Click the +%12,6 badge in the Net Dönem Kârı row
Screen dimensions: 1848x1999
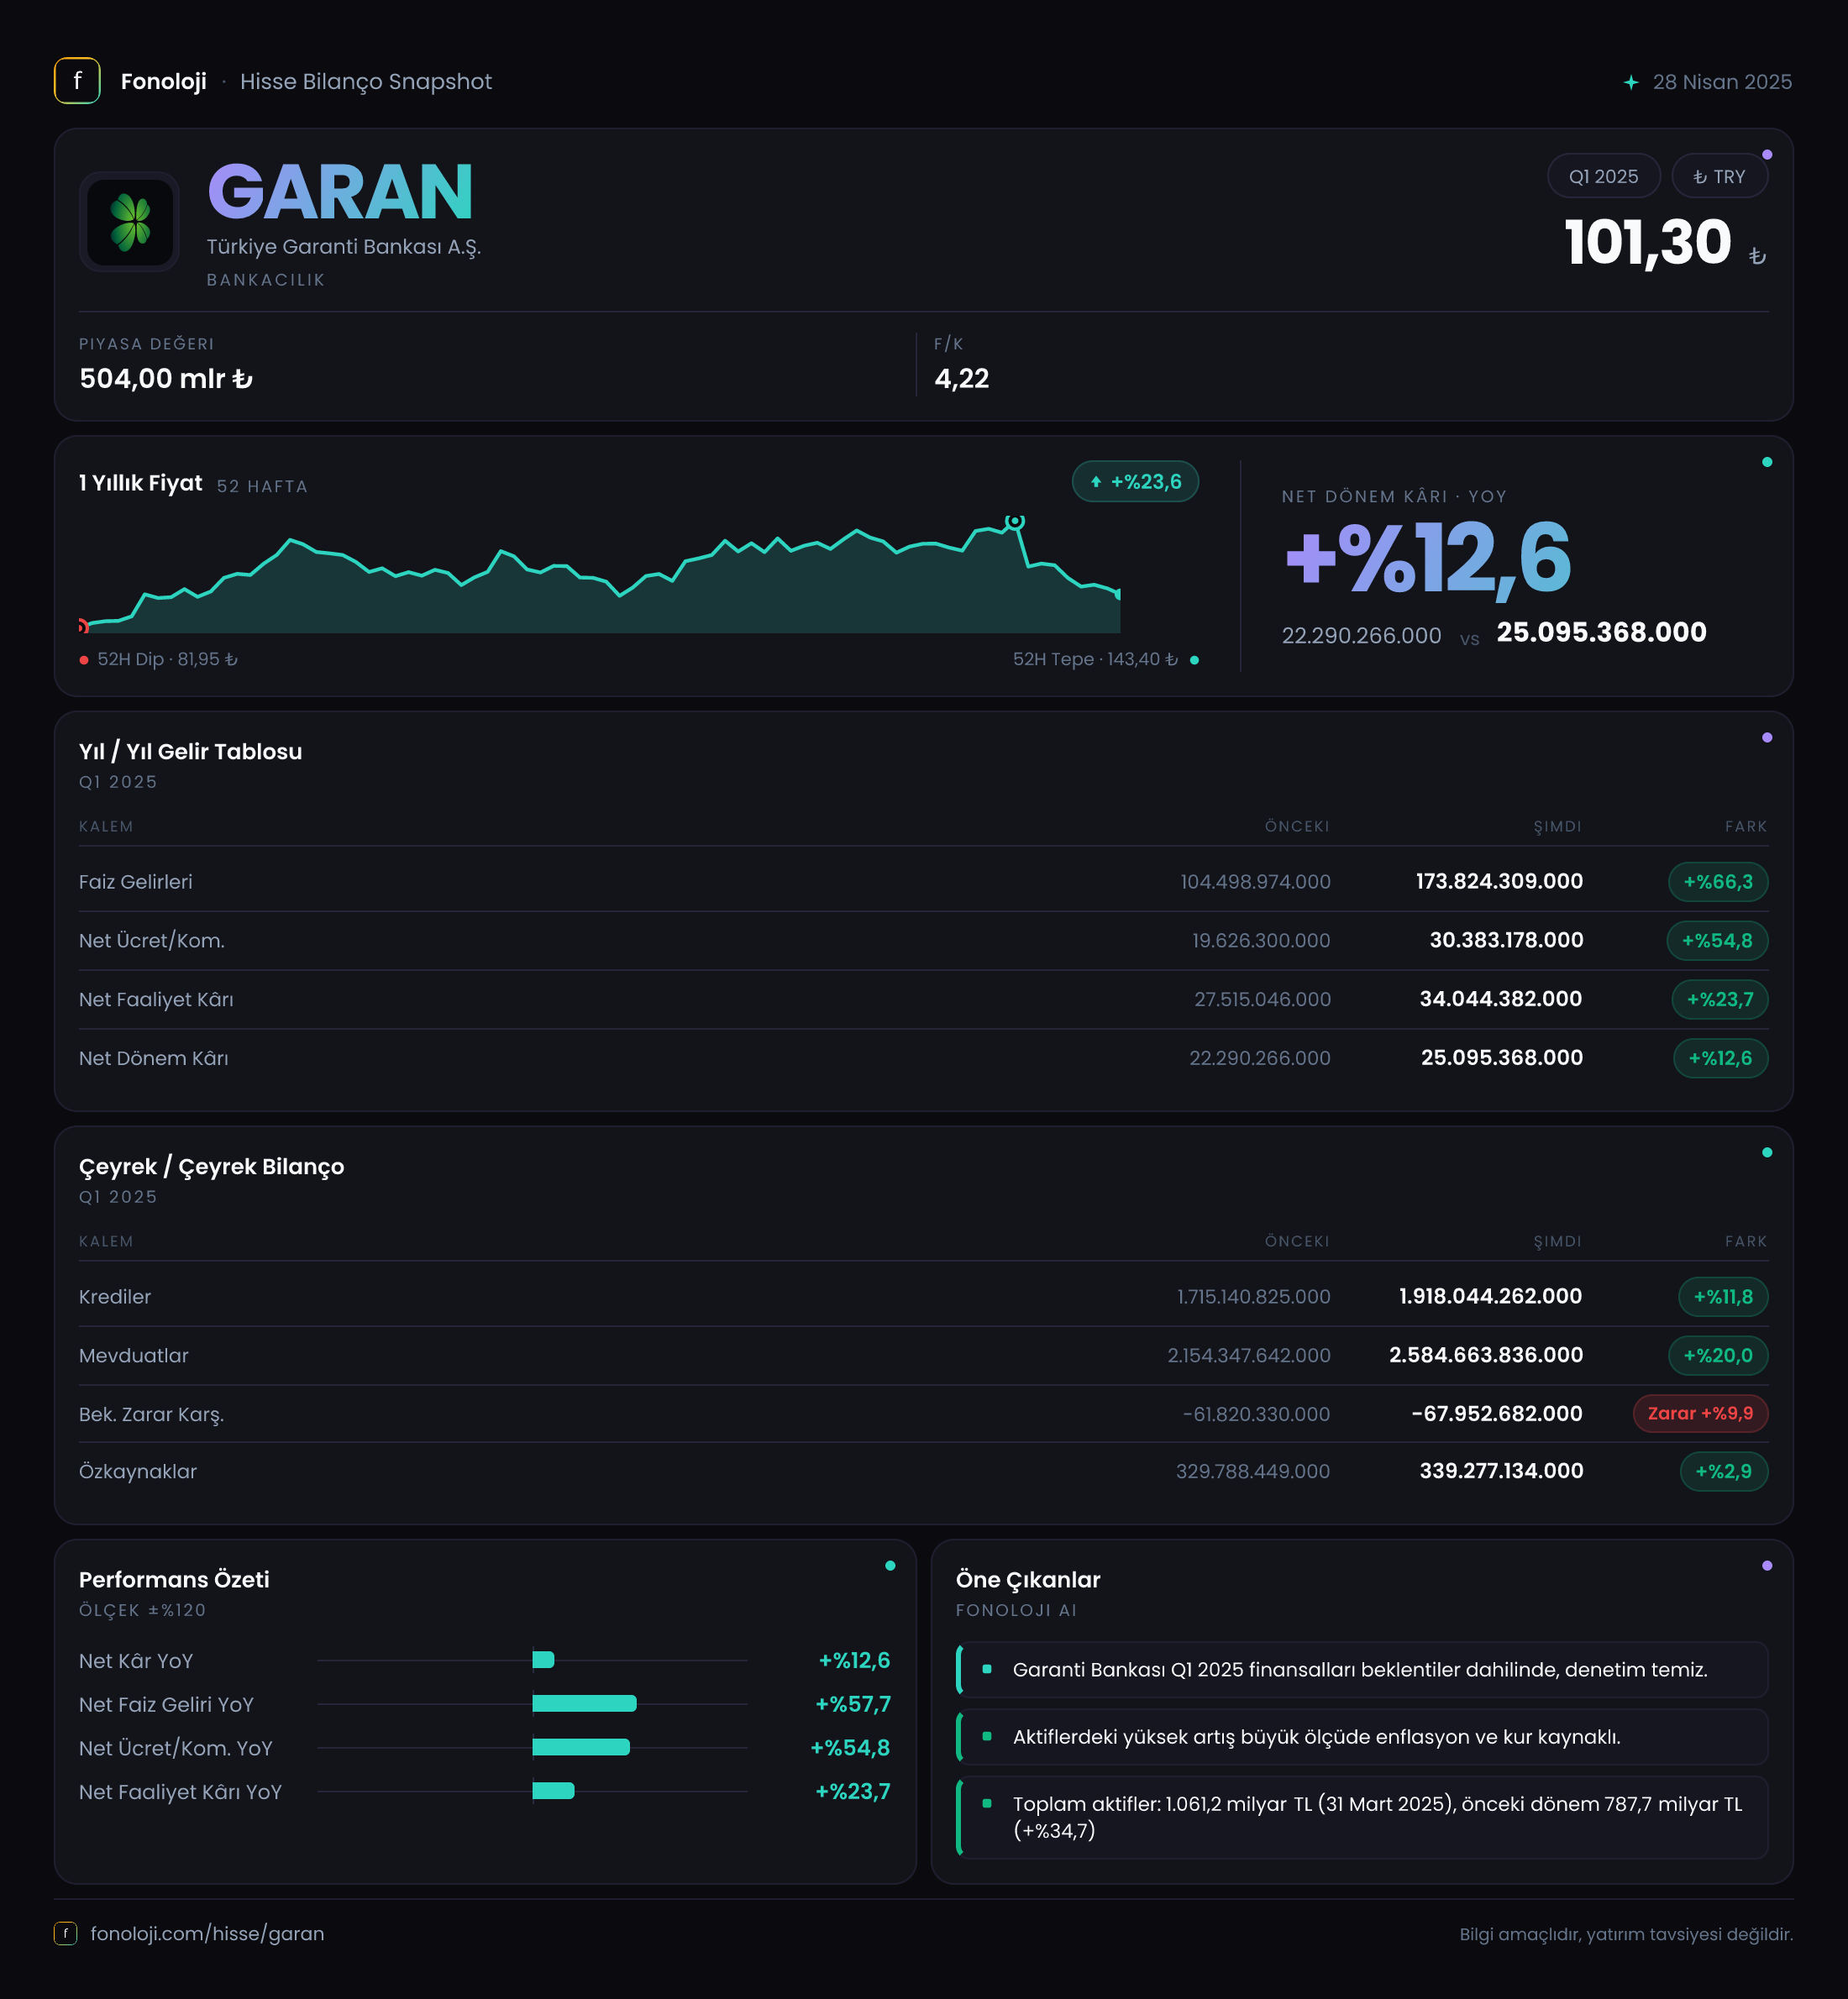click(1720, 1058)
